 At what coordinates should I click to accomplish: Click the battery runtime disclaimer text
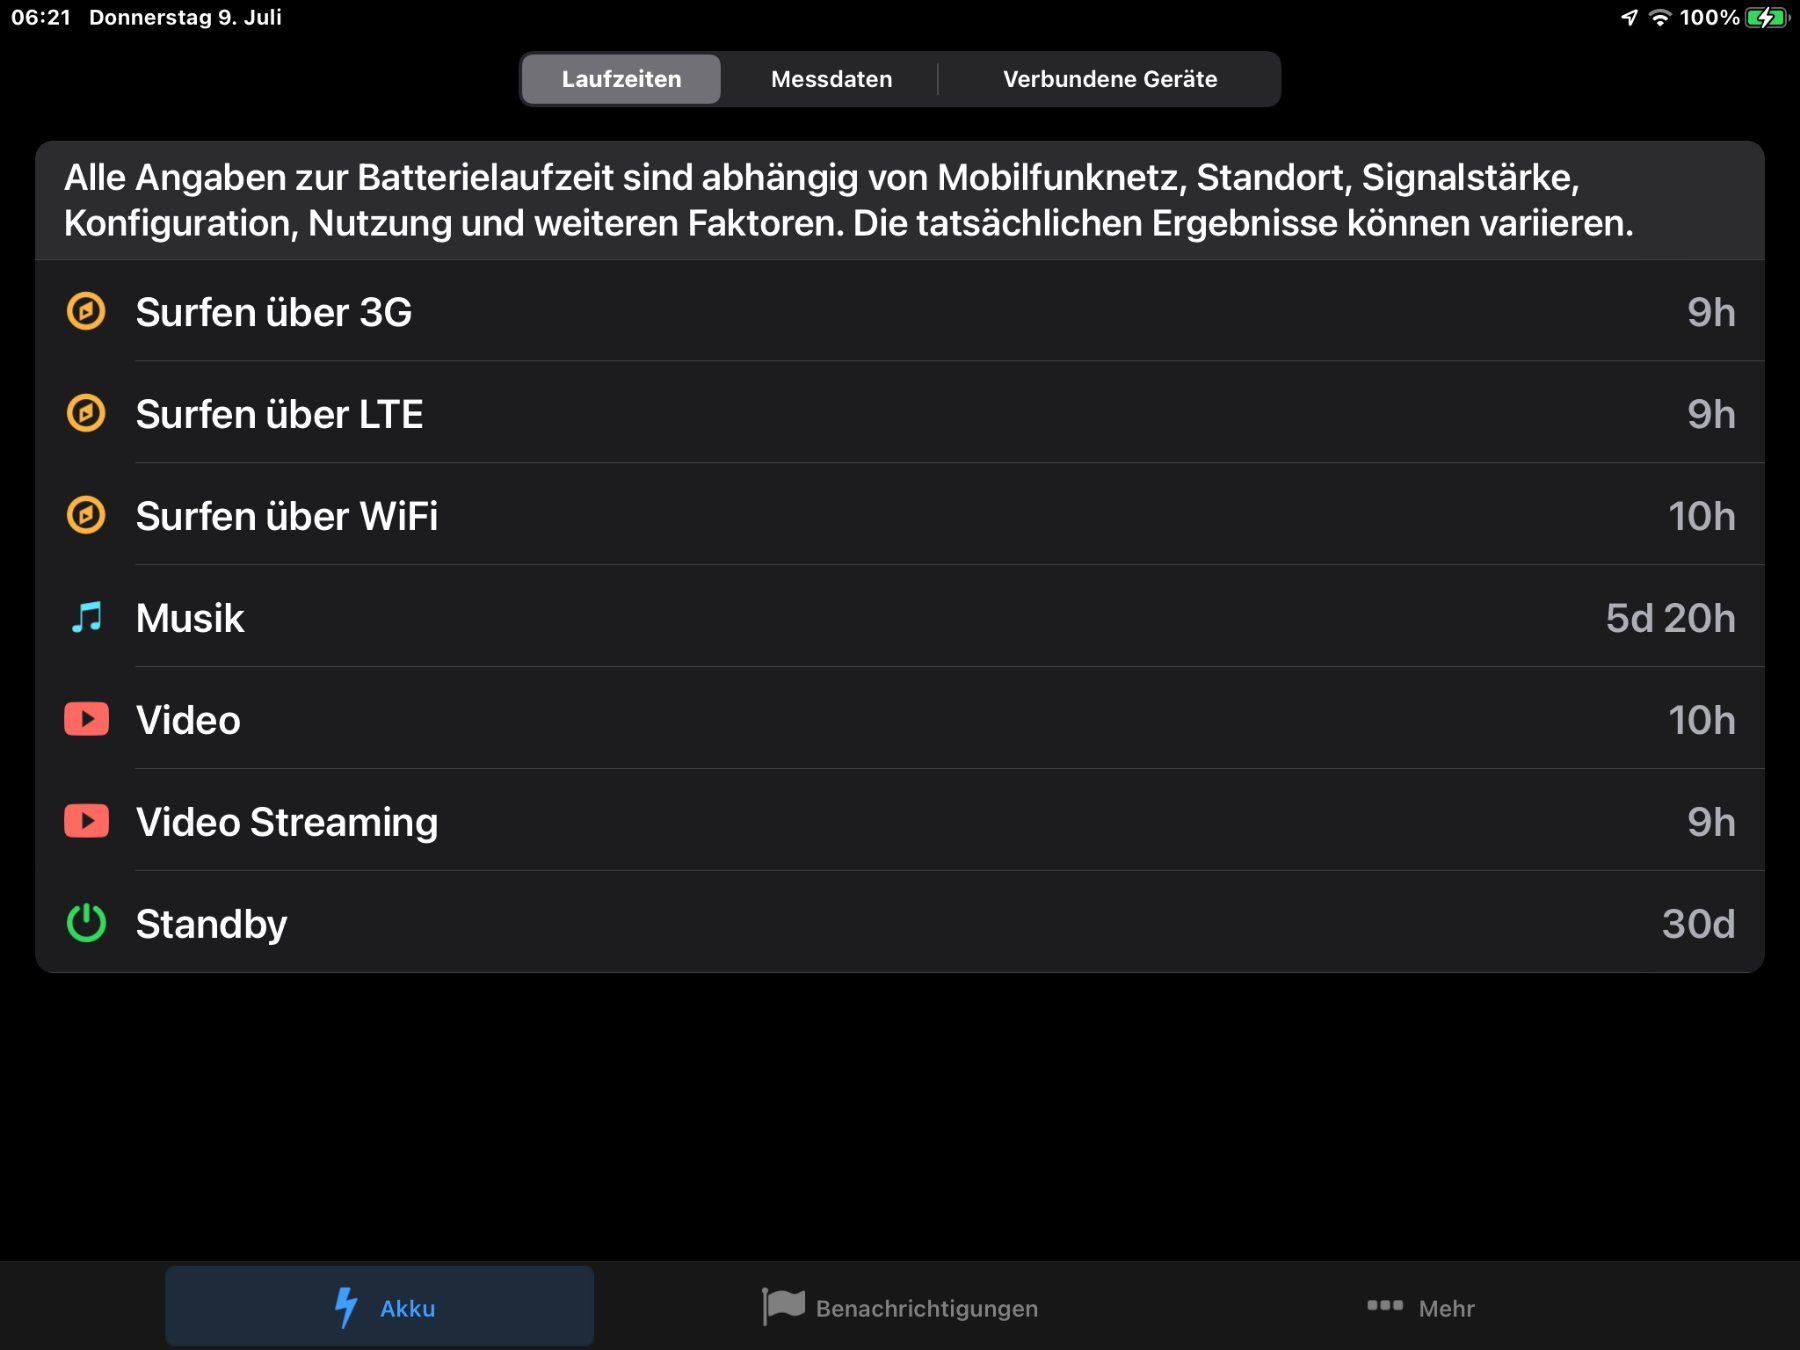pos(848,200)
